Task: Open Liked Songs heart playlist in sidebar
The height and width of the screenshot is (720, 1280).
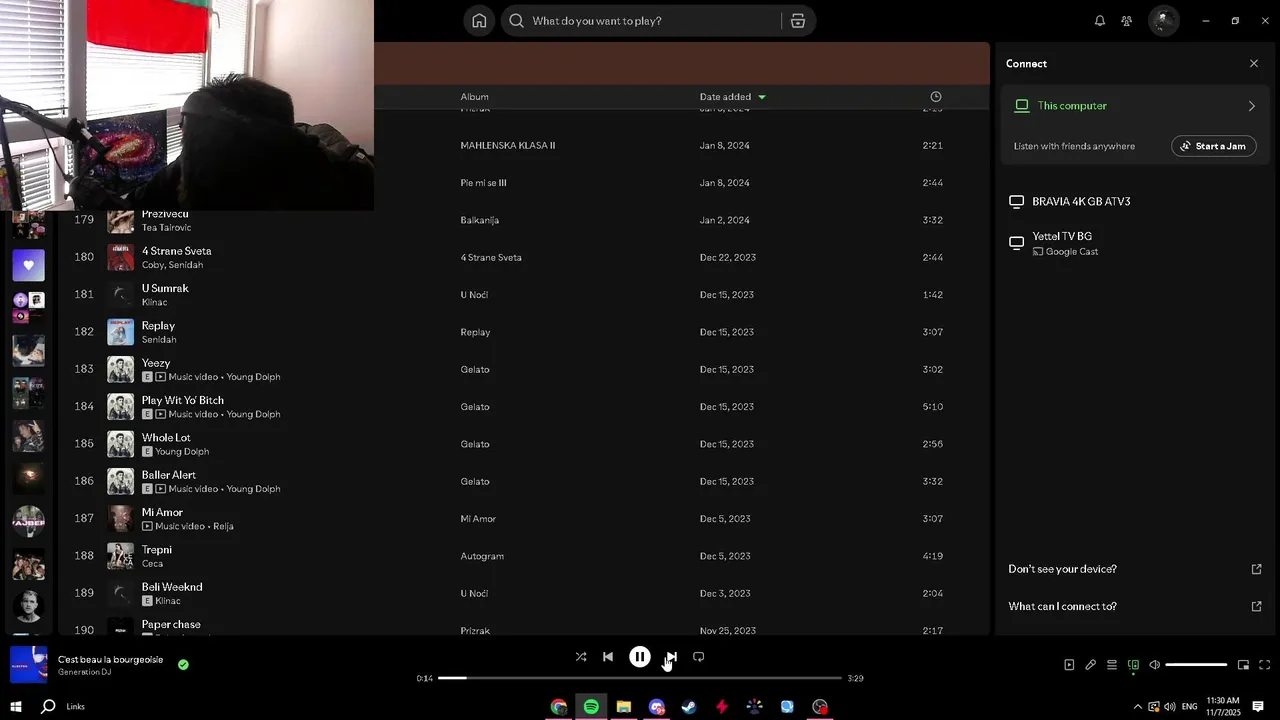Action: coord(28,265)
